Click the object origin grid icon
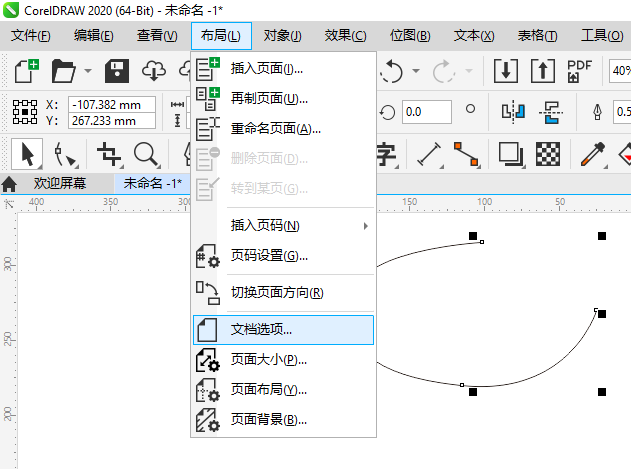 pos(25,112)
